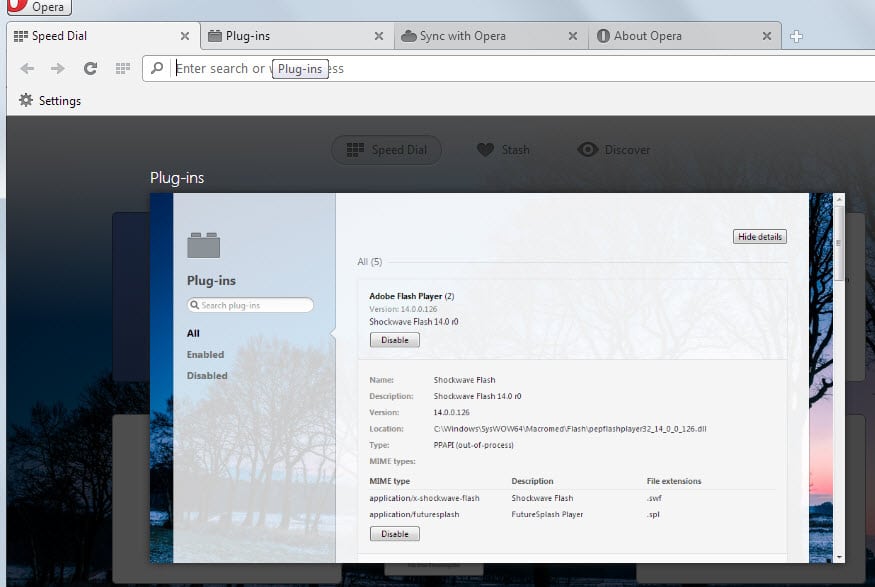
Task: Click the application/futuresplash MIME type
Action: tap(414, 514)
